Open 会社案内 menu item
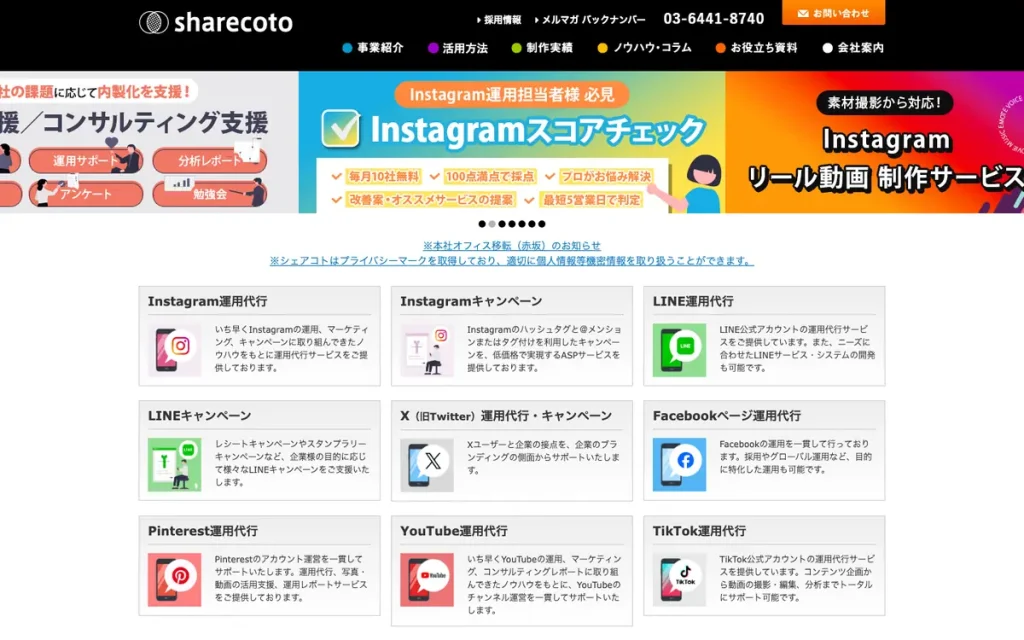 point(853,48)
